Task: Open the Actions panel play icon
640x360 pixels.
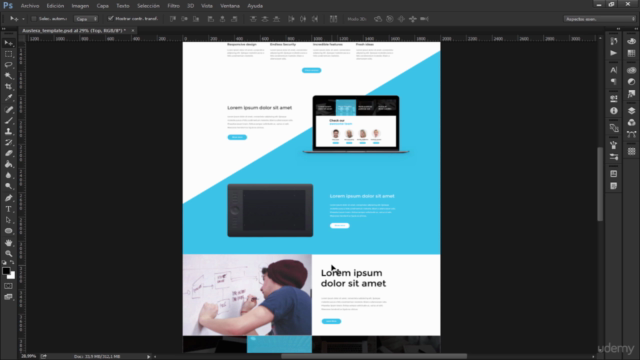Action: (x=613, y=53)
